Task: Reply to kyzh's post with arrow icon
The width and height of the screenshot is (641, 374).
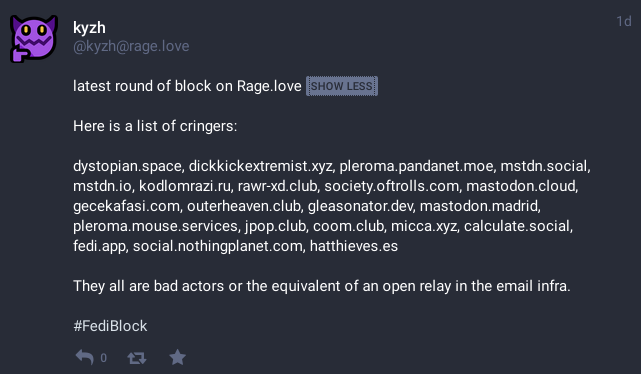Action: (x=85, y=358)
